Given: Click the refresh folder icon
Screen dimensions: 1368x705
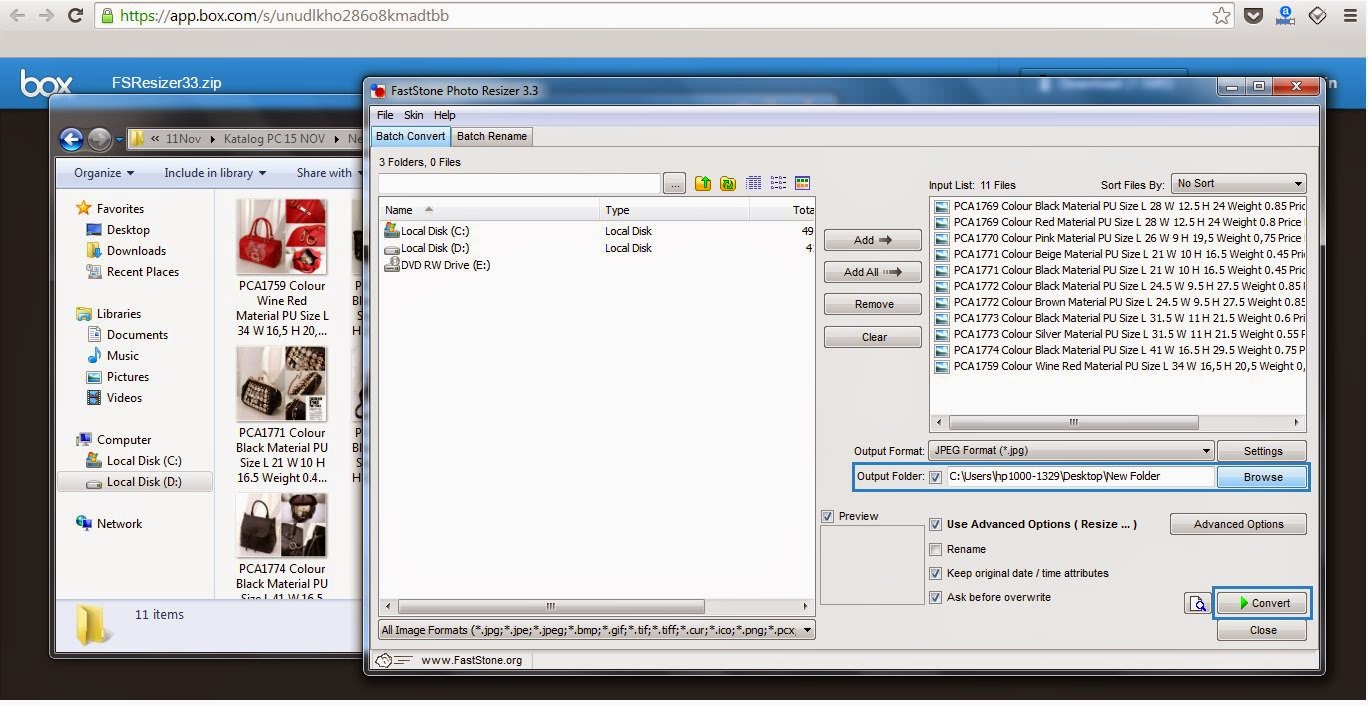Looking at the screenshot, I should click(728, 184).
